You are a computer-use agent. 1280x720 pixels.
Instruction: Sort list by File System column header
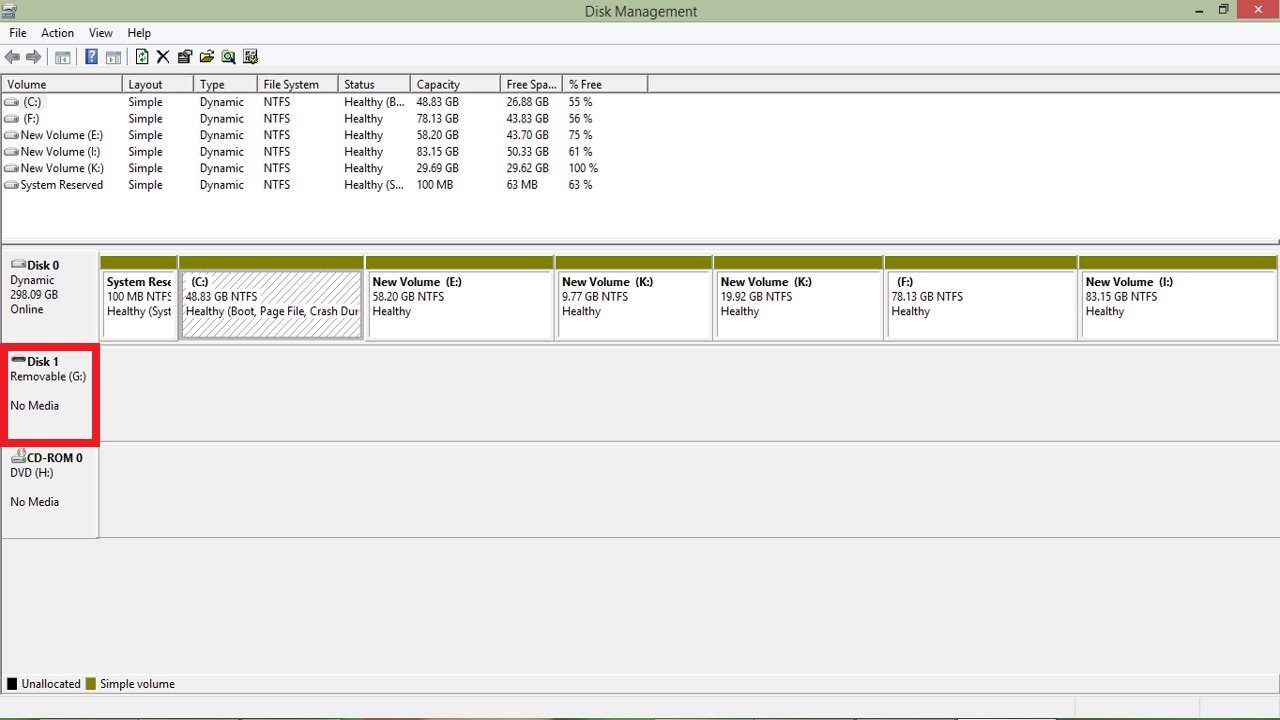[290, 85]
